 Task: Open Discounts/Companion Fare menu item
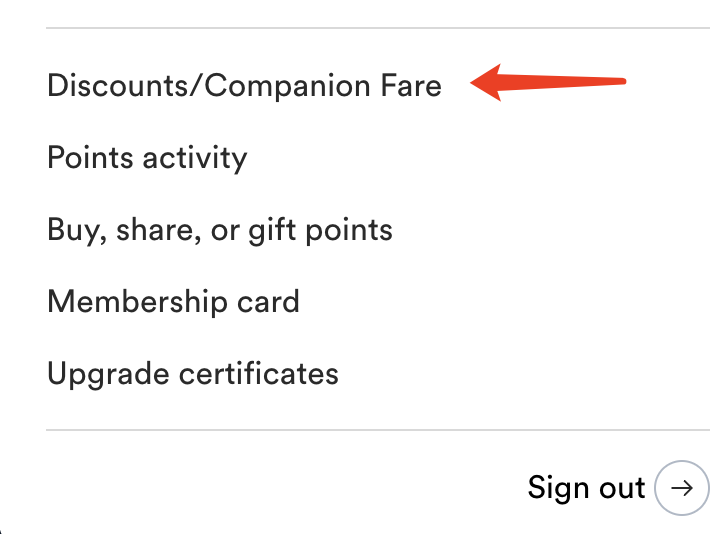[x=244, y=86]
